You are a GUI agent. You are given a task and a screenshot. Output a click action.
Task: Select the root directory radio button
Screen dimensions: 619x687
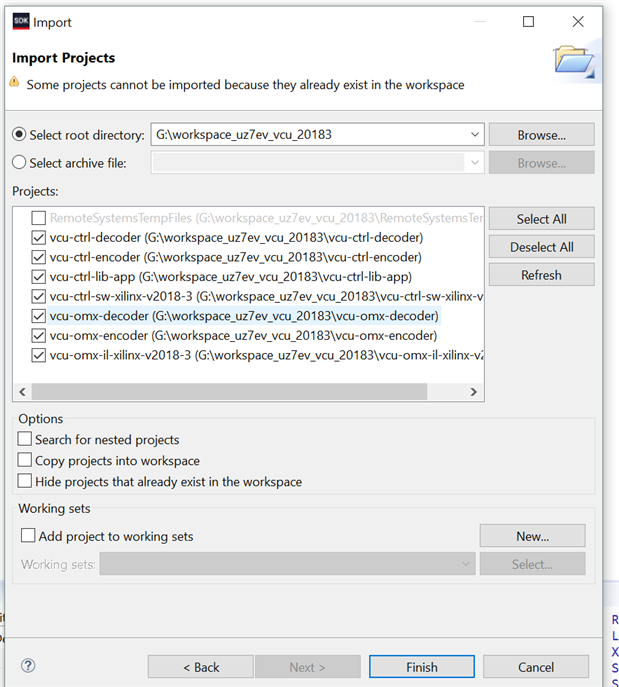click(19, 135)
